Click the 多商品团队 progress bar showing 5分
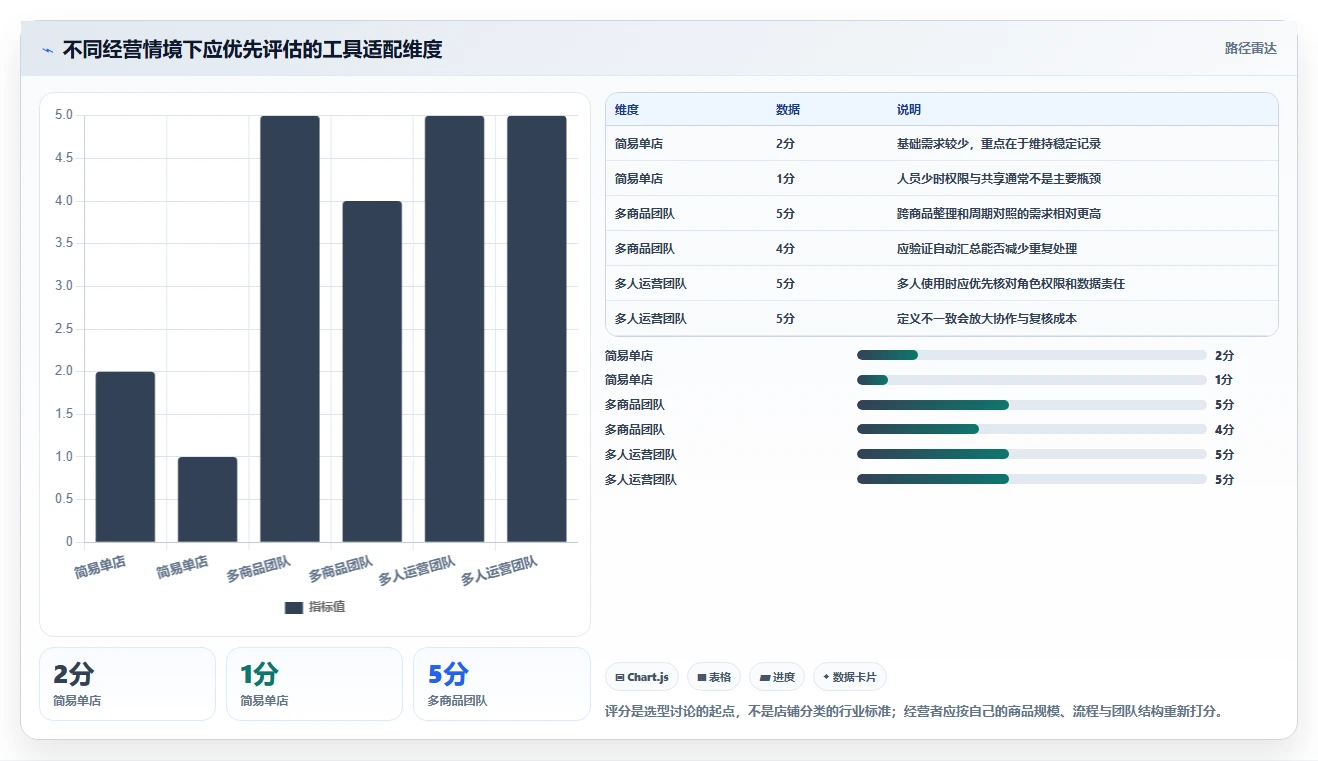The height and width of the screenshot is (761, 1318). 1032,405
